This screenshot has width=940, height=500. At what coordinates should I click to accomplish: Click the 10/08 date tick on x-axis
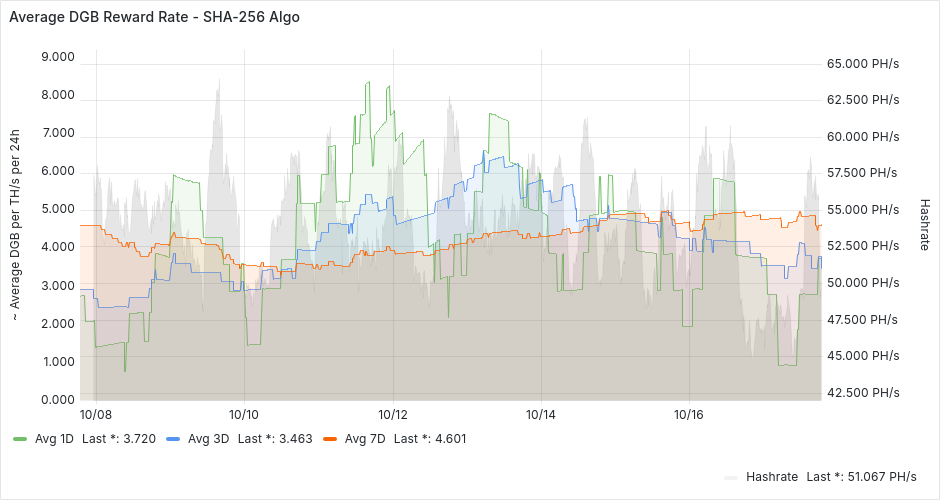(95, 413)
